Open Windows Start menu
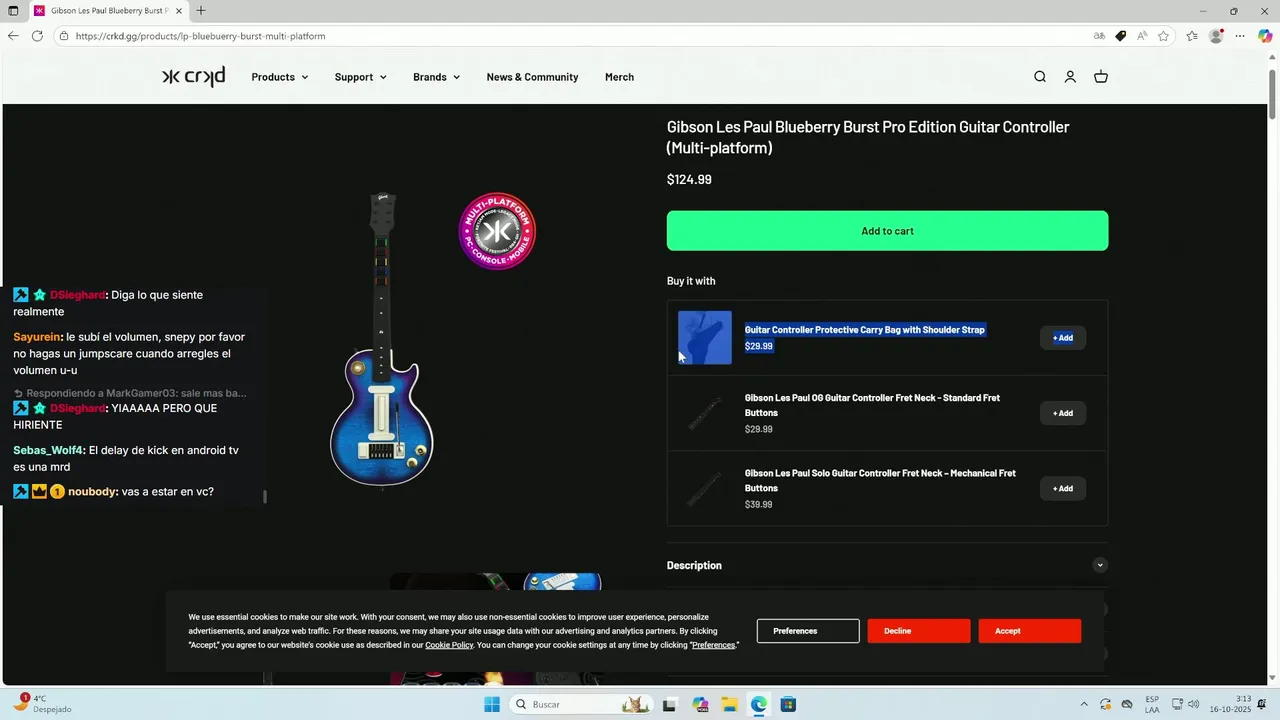The height and width of the screenshot is (720, 1280). point(491,705)
